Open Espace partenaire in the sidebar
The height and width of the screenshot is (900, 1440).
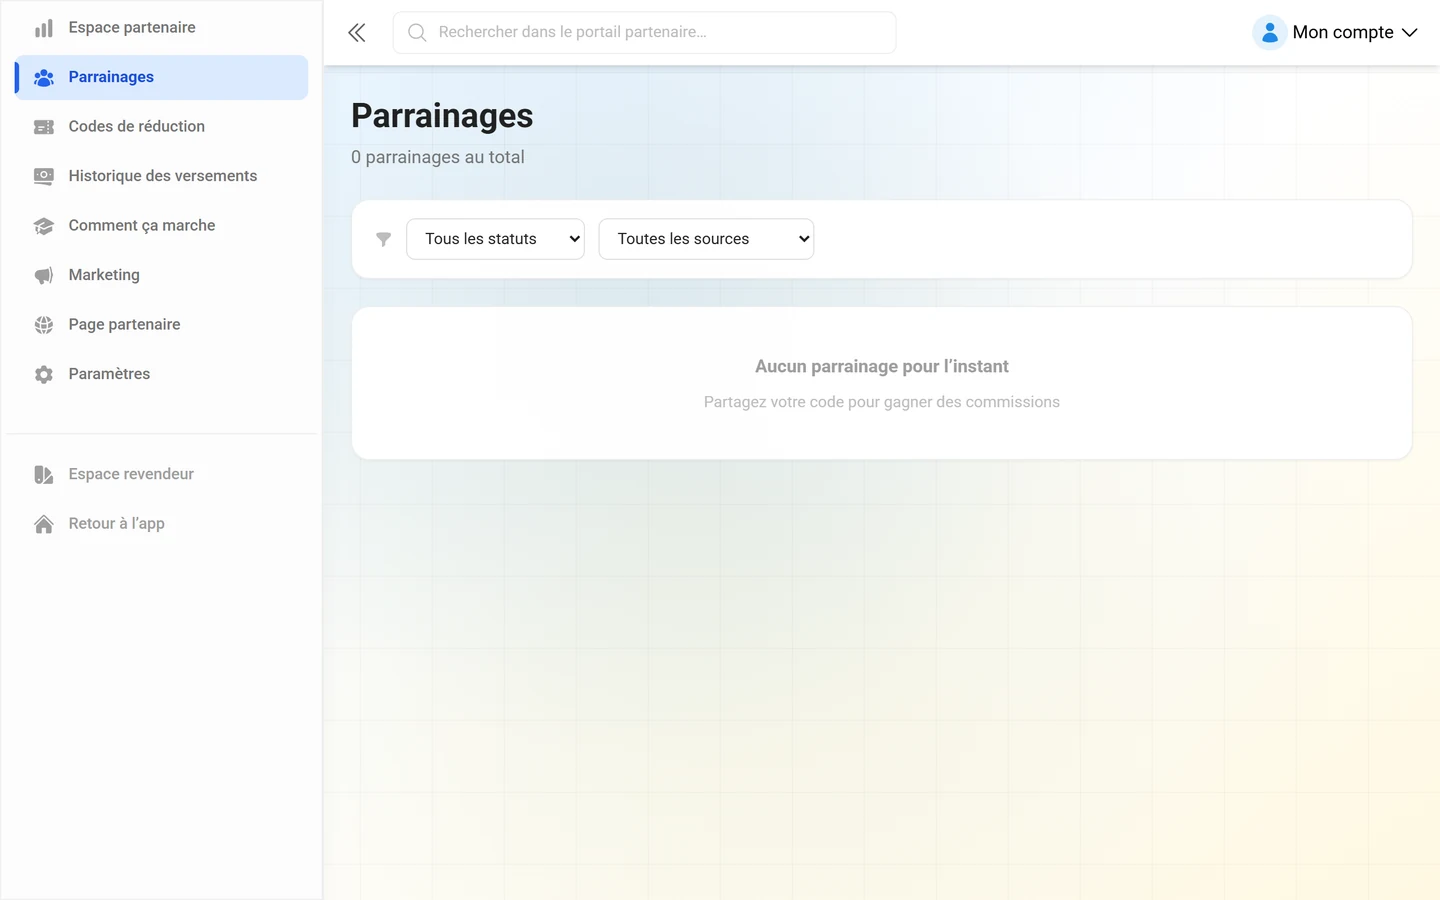point(161,28)
